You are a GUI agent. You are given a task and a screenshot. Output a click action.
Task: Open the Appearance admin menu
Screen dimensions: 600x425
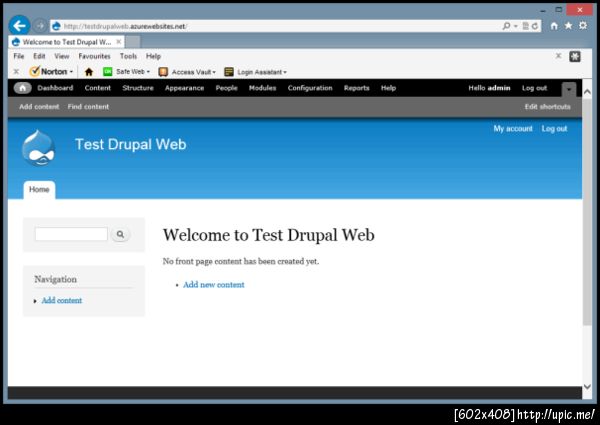(184, 88)
